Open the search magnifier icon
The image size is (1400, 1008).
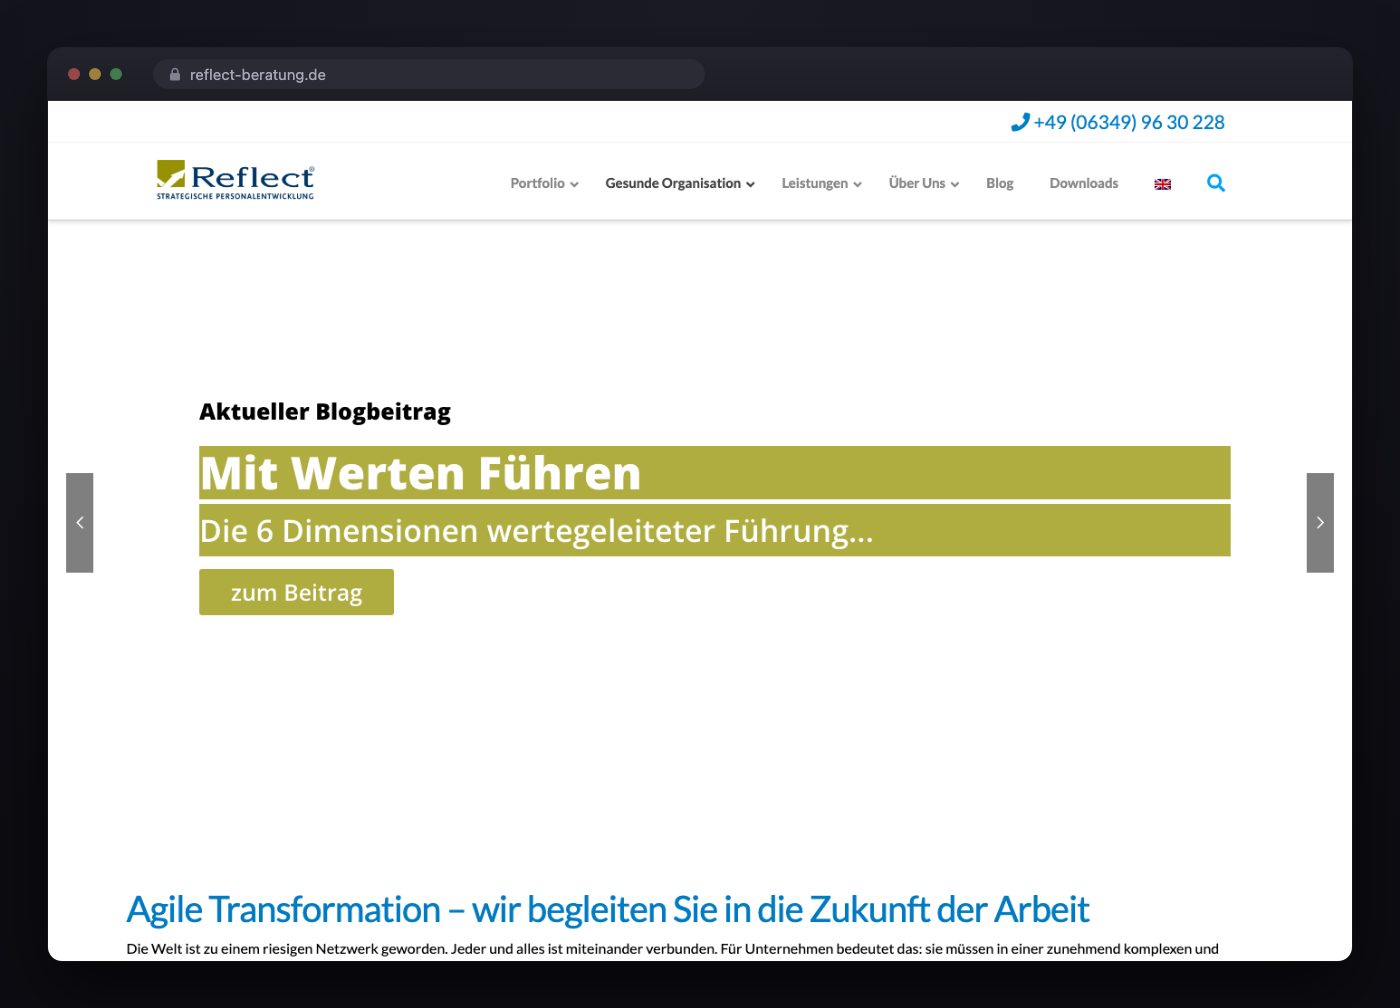point(1216,183)
